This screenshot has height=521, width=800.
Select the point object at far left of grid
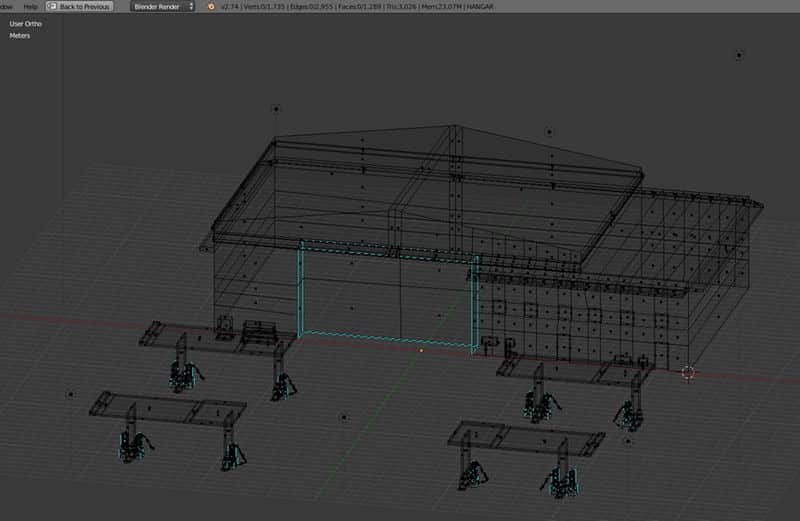(70, 394)
